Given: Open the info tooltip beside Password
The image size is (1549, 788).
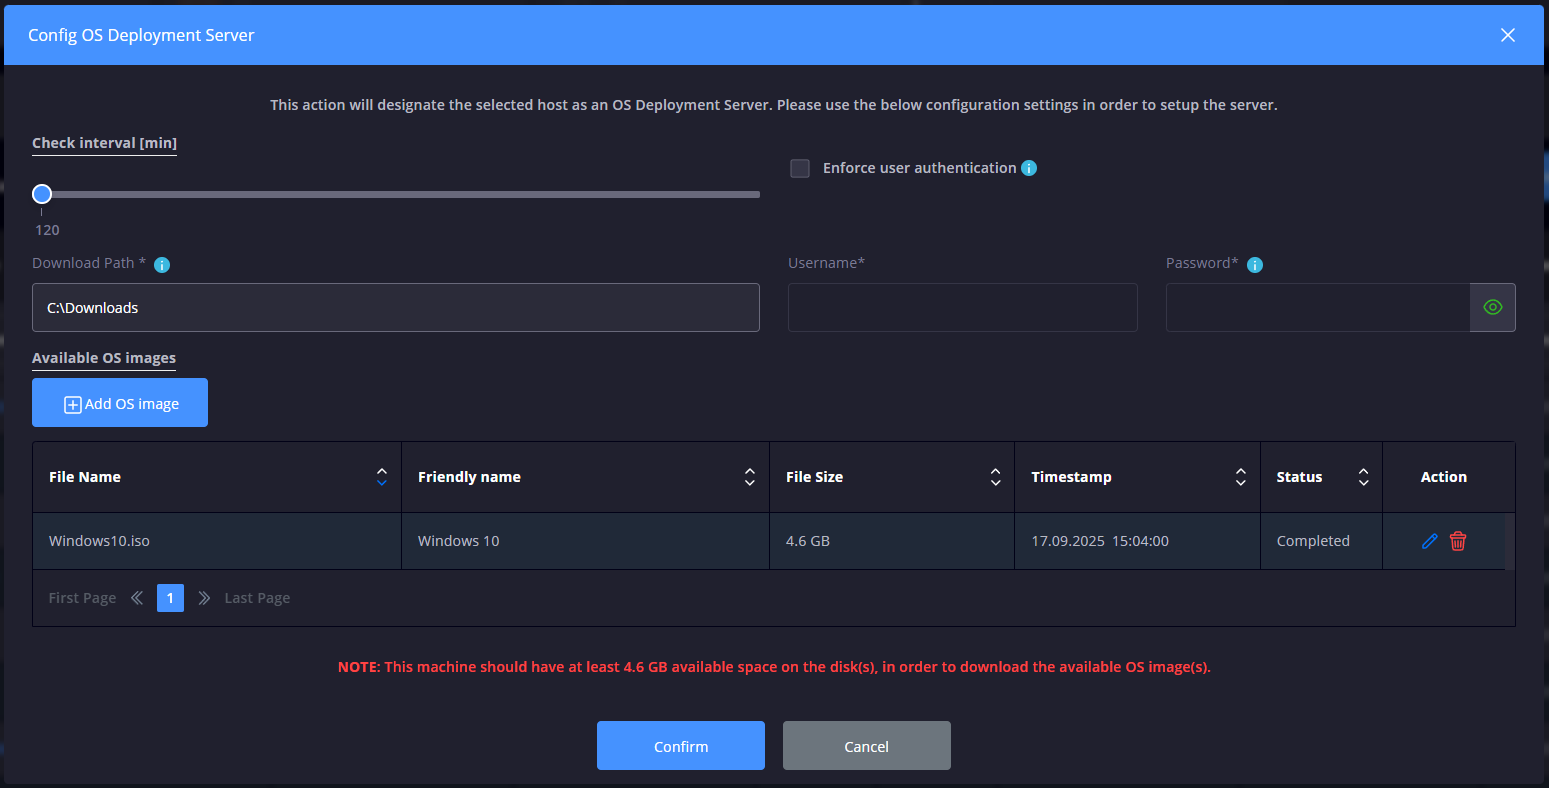Looking at the screenshot, I should coord(1255,263).
